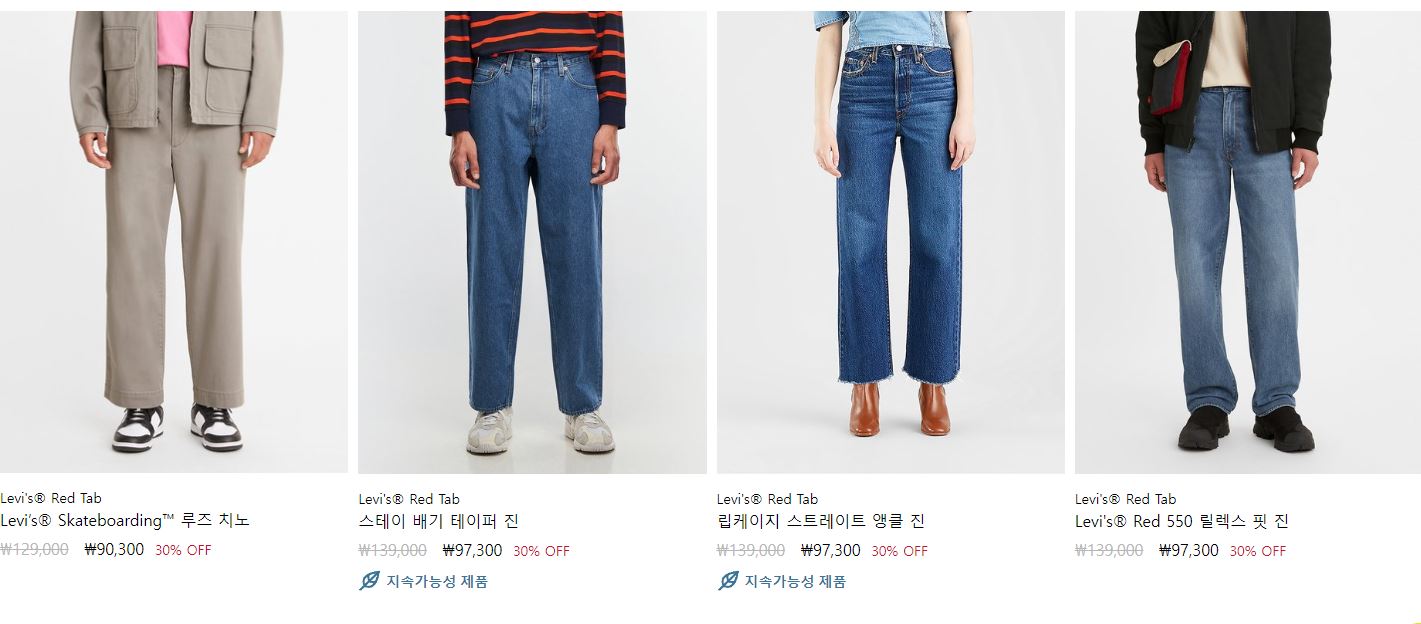Click the ₩90,300 sale price of the chino
The height and width of the screenshot is (624, 1421).
click(x=114, y=549)
